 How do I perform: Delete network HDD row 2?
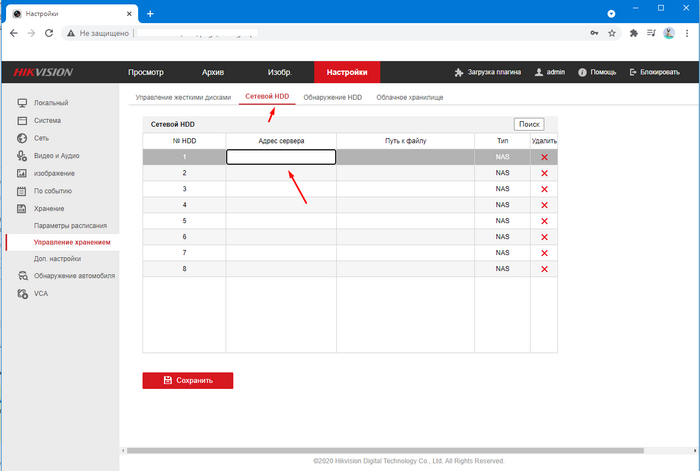[x=544, y=173]
